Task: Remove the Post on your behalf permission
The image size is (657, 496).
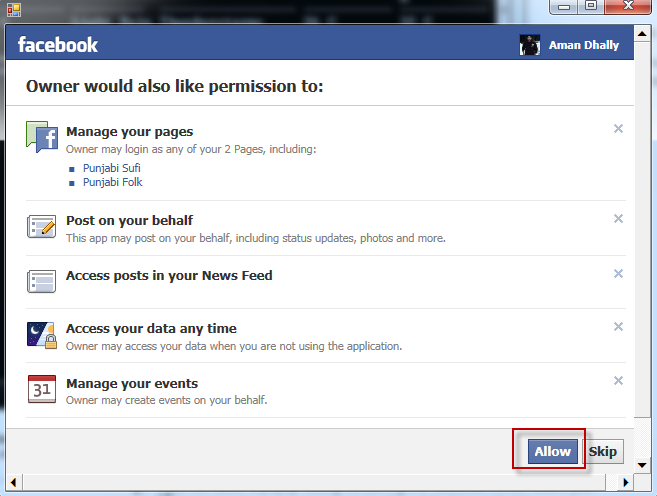Action: click(x=618, y=219)
